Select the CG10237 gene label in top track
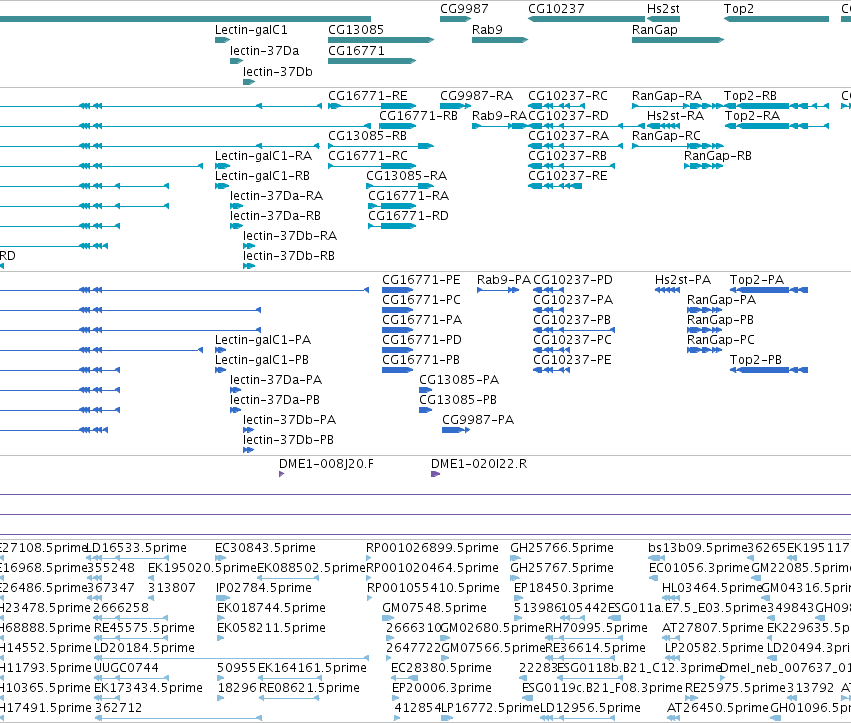This screenshot has width=851, height=723. [x=556, y=9]
